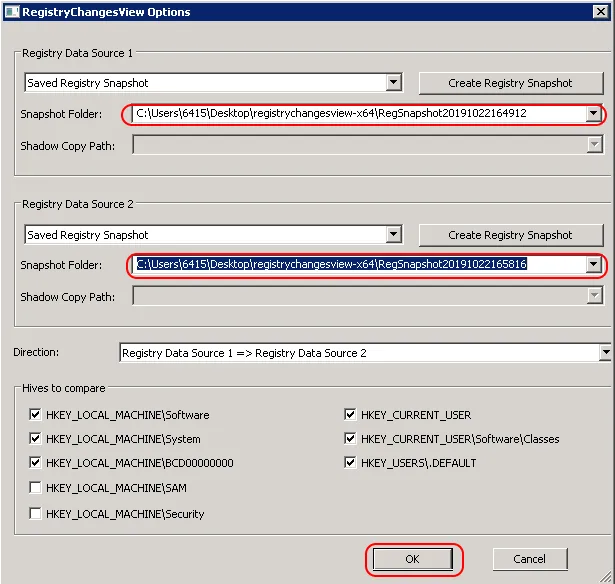
Task: Open Data Source 1 type dropdown
Action: coord(393,83)
